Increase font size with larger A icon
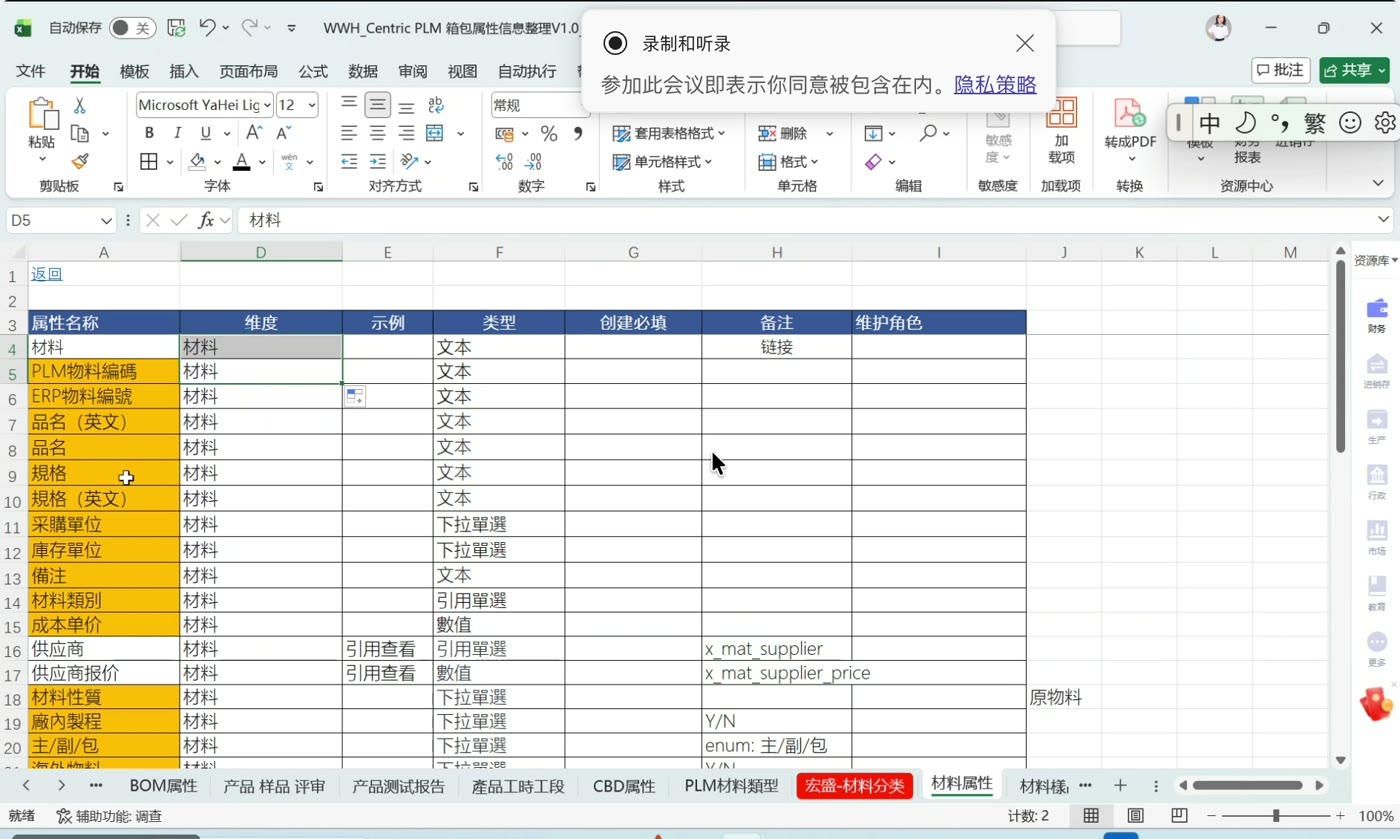This screenshot has height=839, width=1400. (x=254, y=133)
